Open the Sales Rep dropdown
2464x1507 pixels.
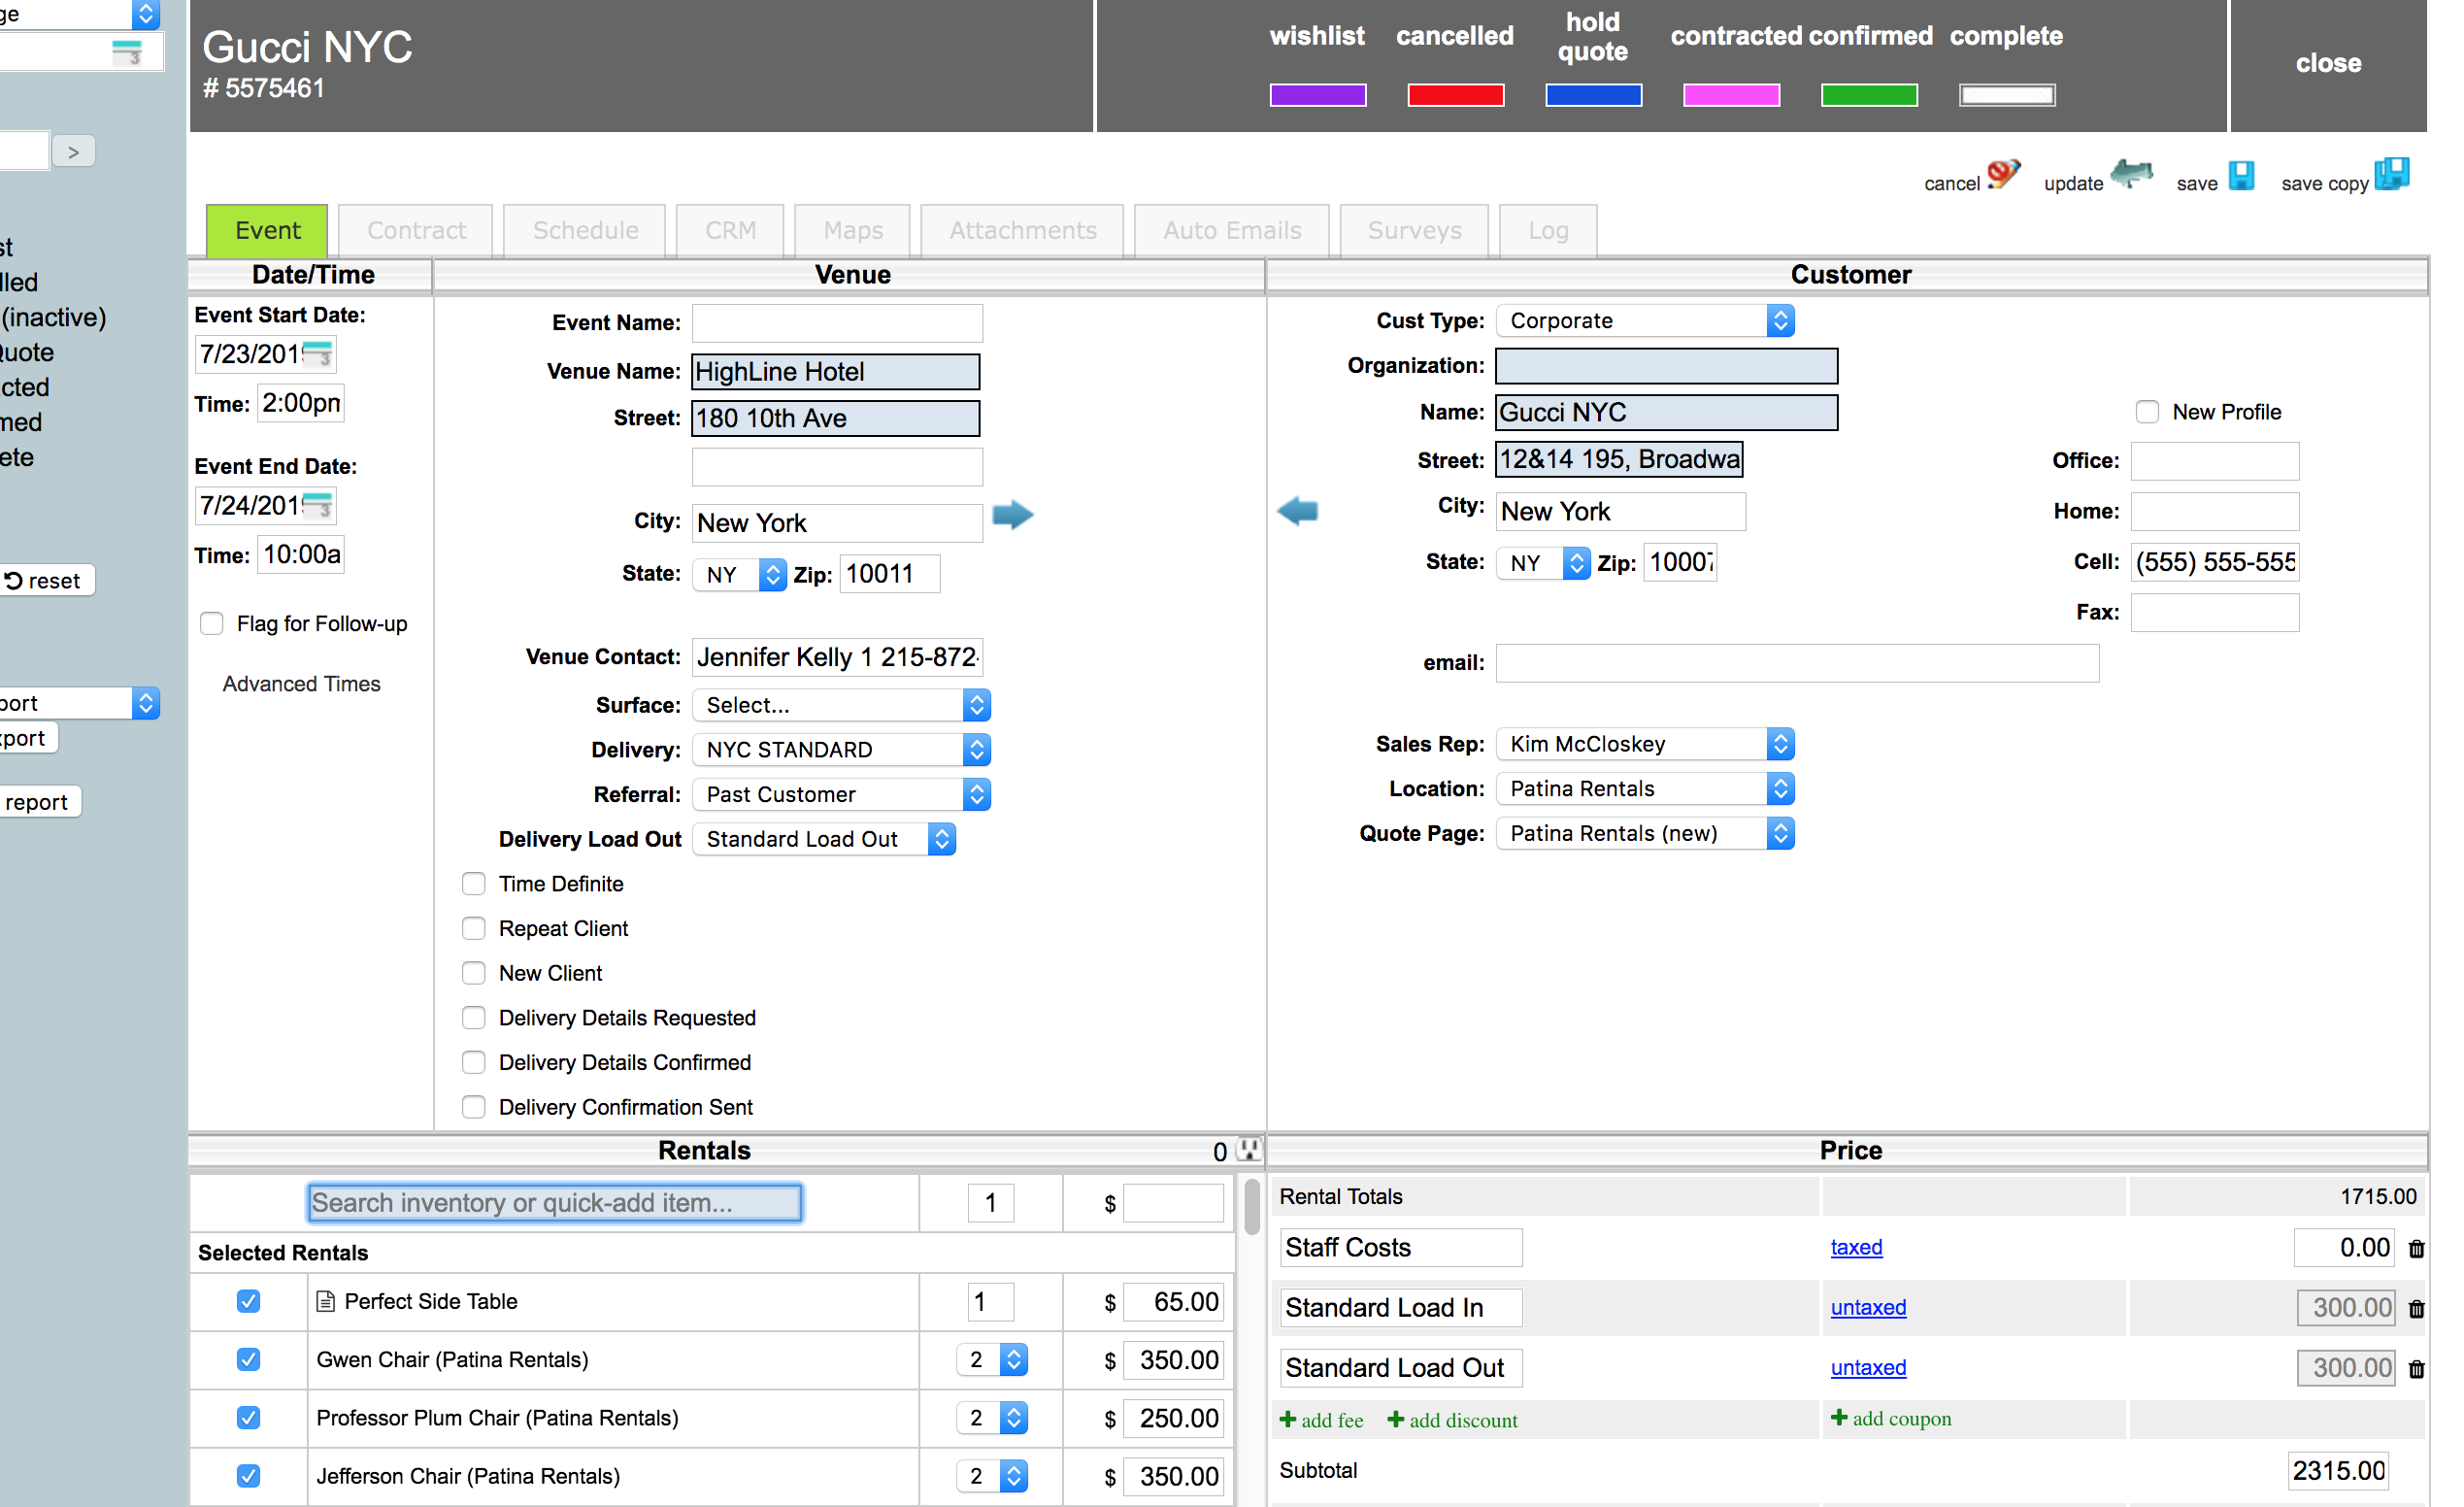tap(1644, 744)
